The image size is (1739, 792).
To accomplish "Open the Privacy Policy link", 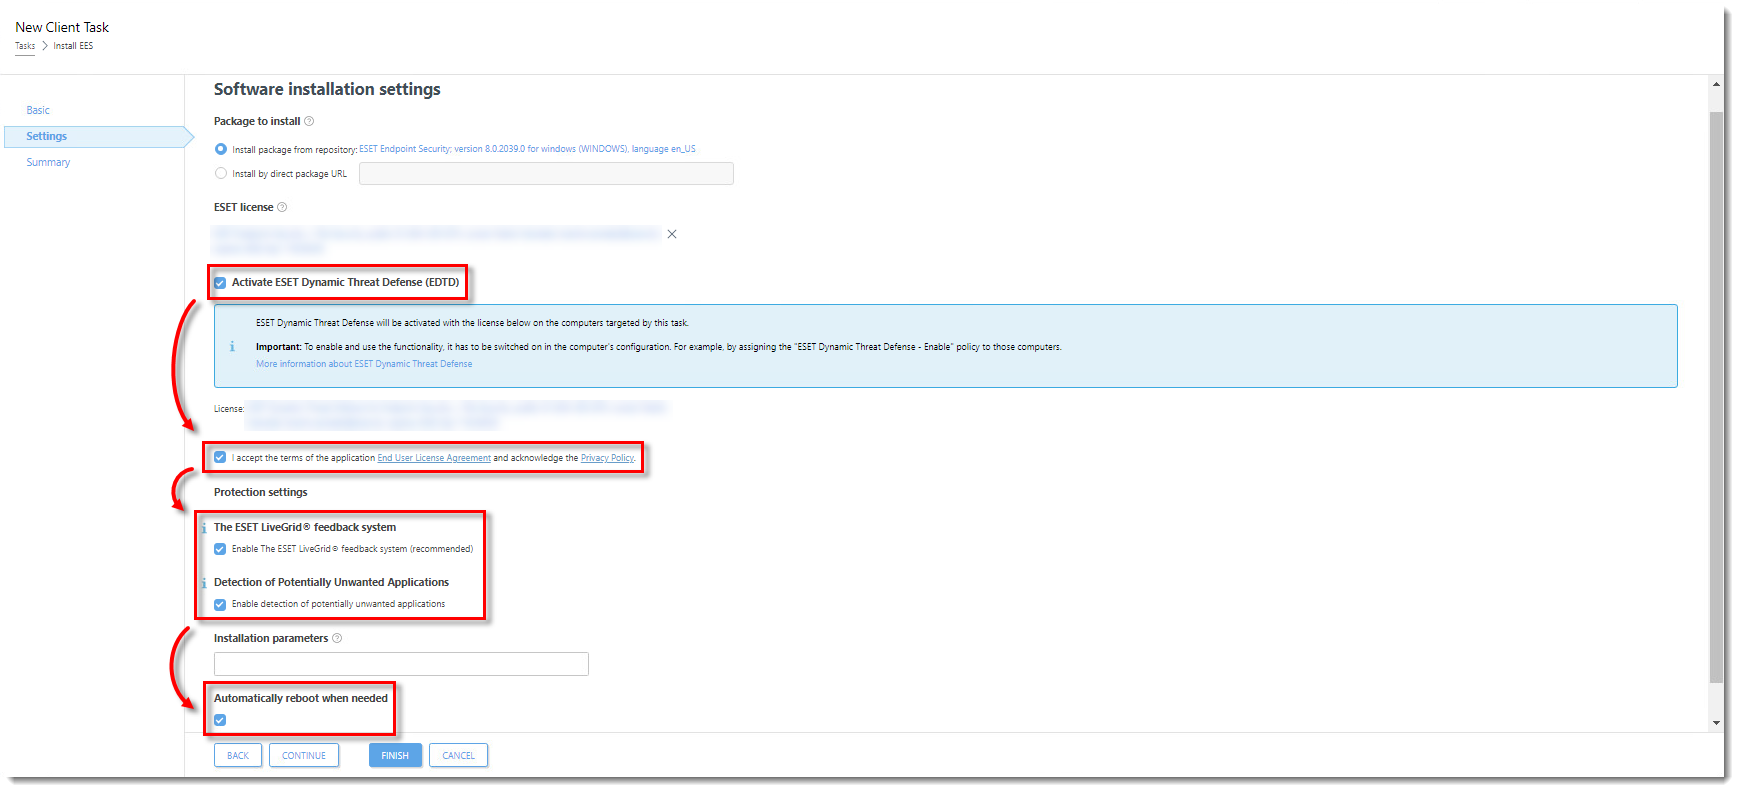I will pyautogui.click(x=608, y=458).
